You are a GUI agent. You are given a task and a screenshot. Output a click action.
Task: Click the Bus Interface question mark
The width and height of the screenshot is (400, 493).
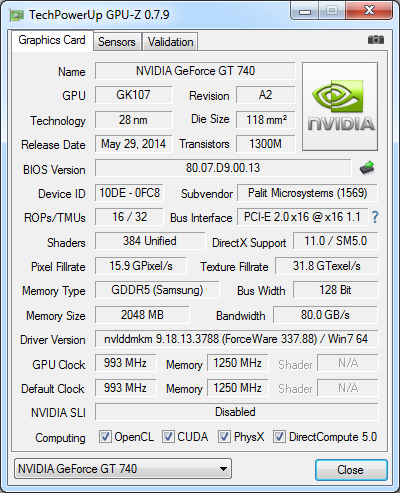coord(375,217)
